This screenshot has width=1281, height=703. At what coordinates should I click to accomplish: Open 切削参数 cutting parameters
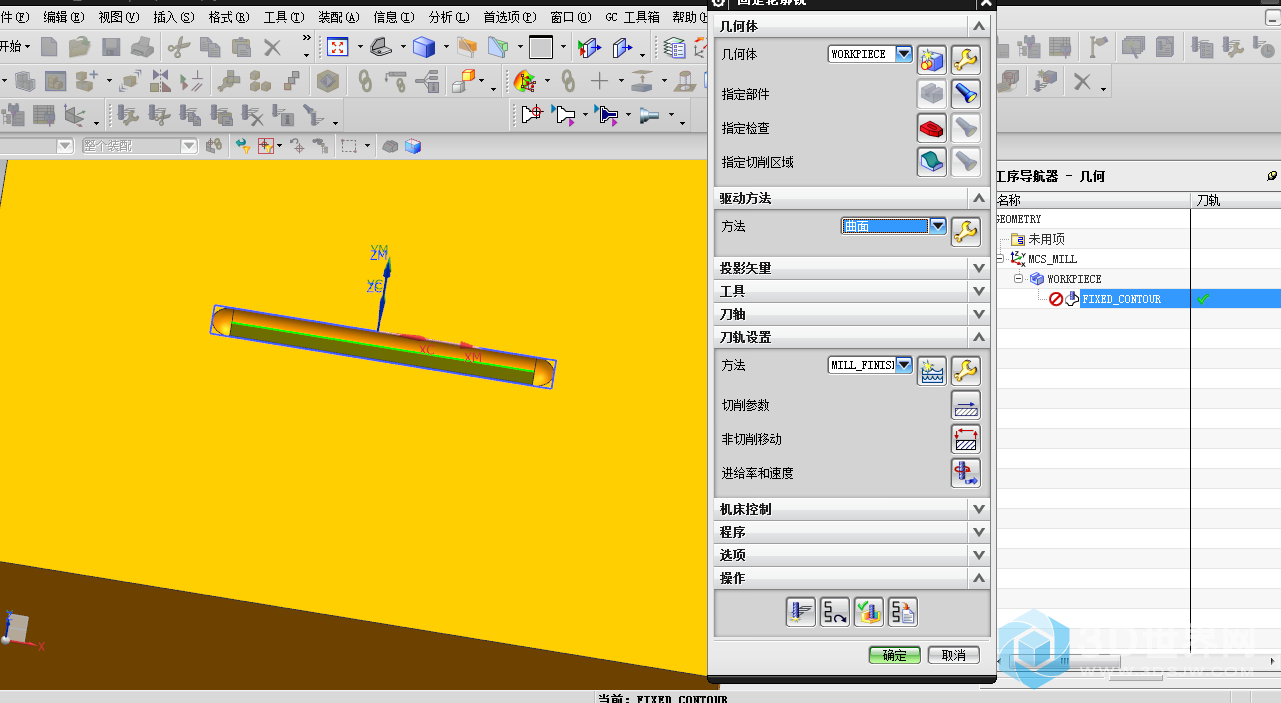pos(965,405)
